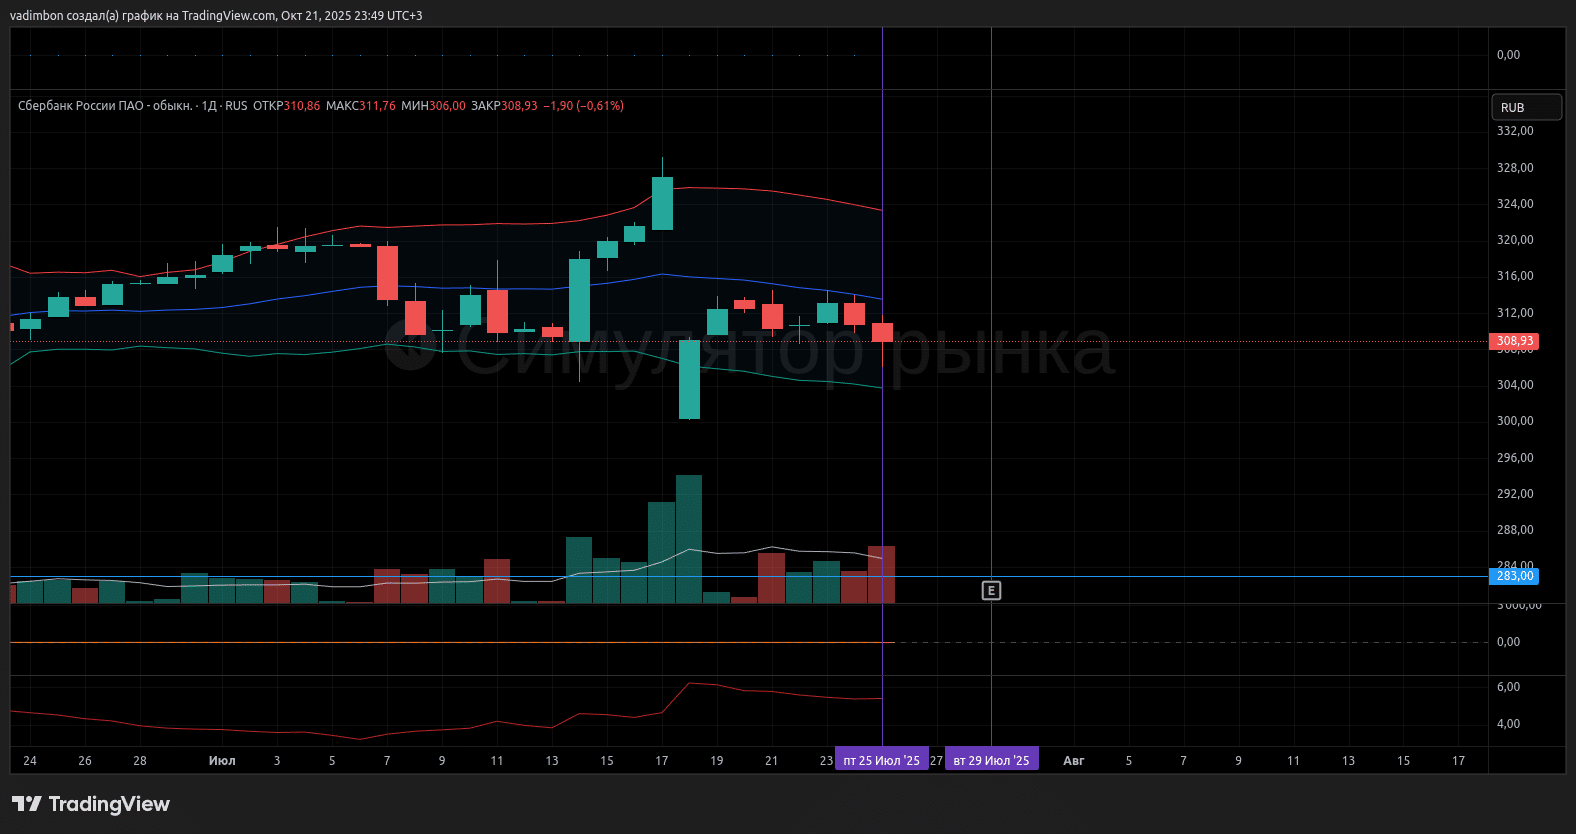Click the 'Авг' month on time axis
This screenshot has width=1576, height=834.
coord(1073,761)
